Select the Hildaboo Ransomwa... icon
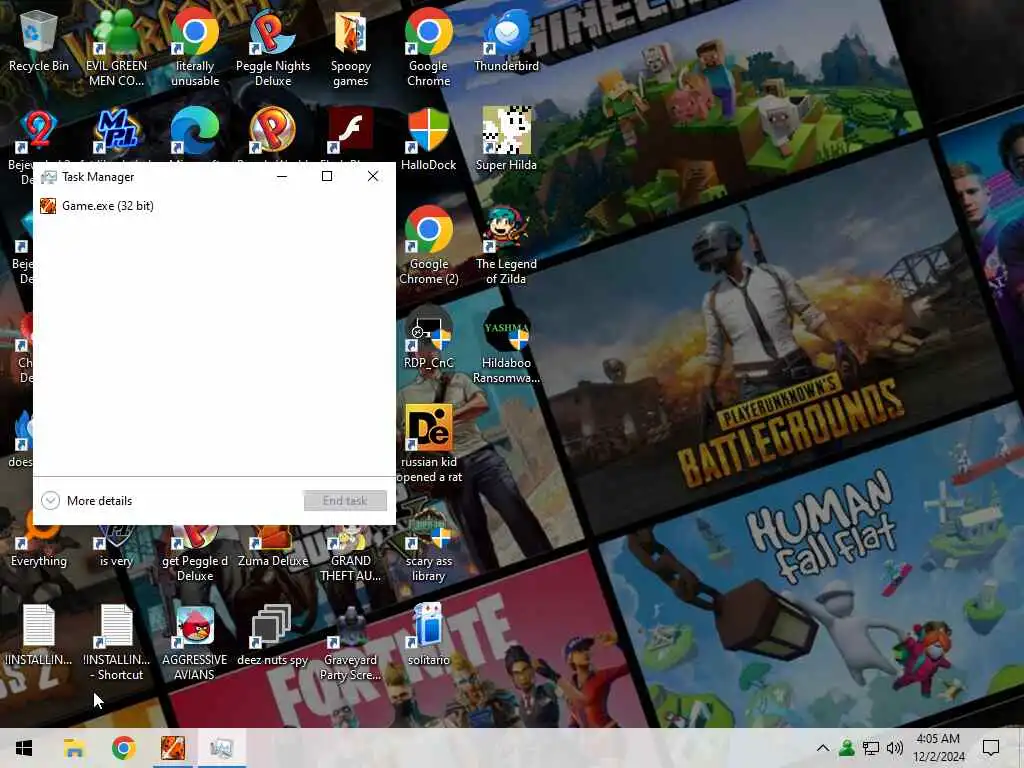 tap(506, 345)
